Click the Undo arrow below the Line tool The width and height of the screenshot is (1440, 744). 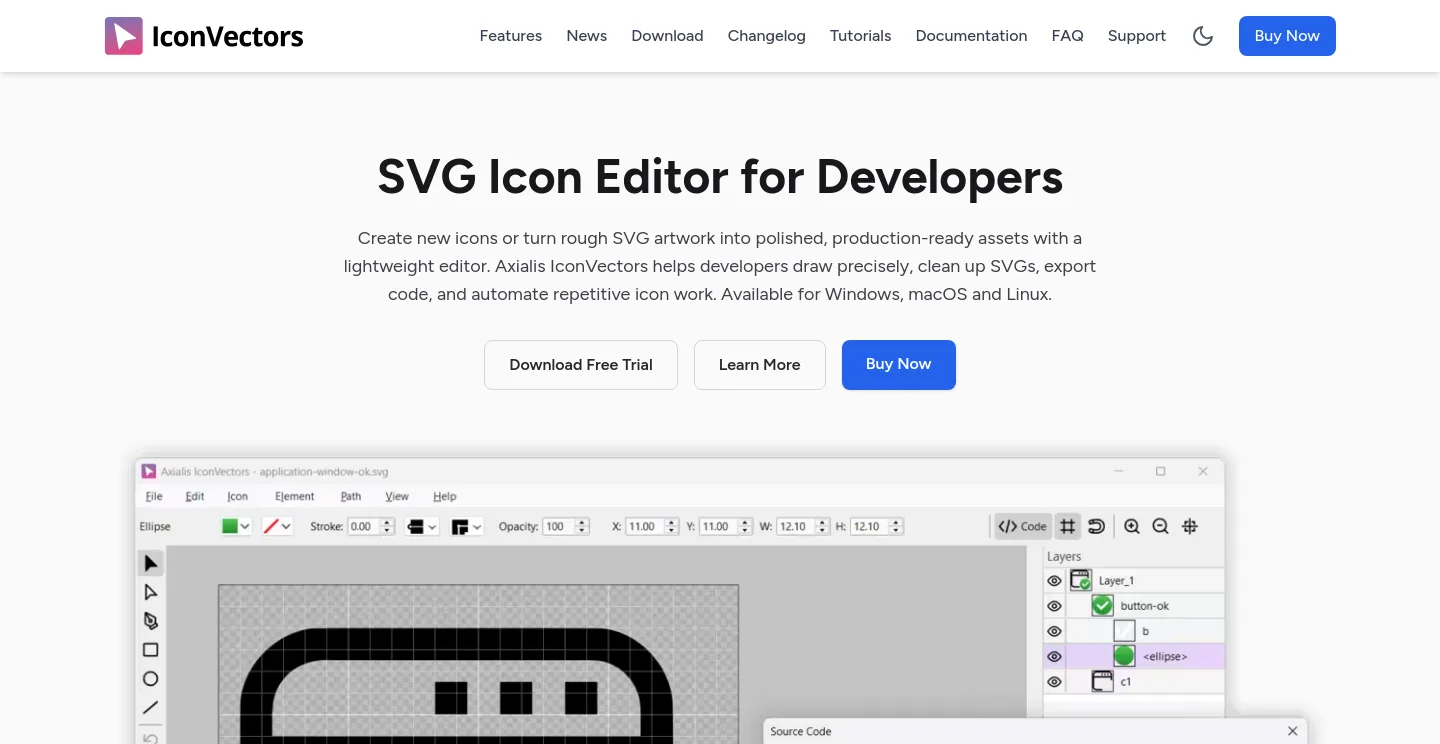(x=150, y=737)
